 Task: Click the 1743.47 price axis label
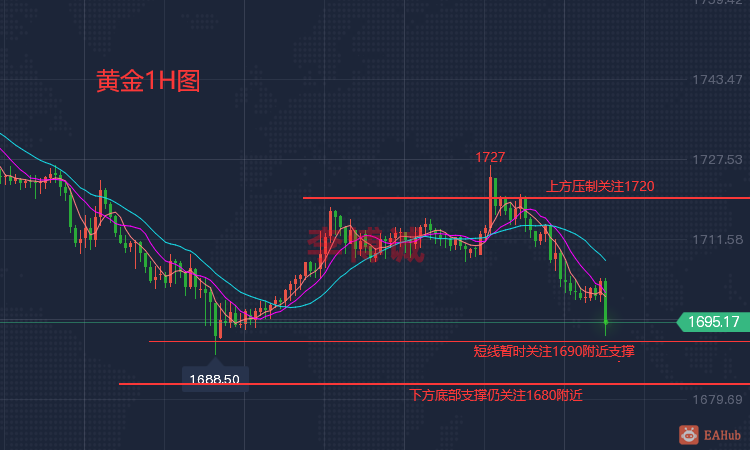(x=717, y=79)
